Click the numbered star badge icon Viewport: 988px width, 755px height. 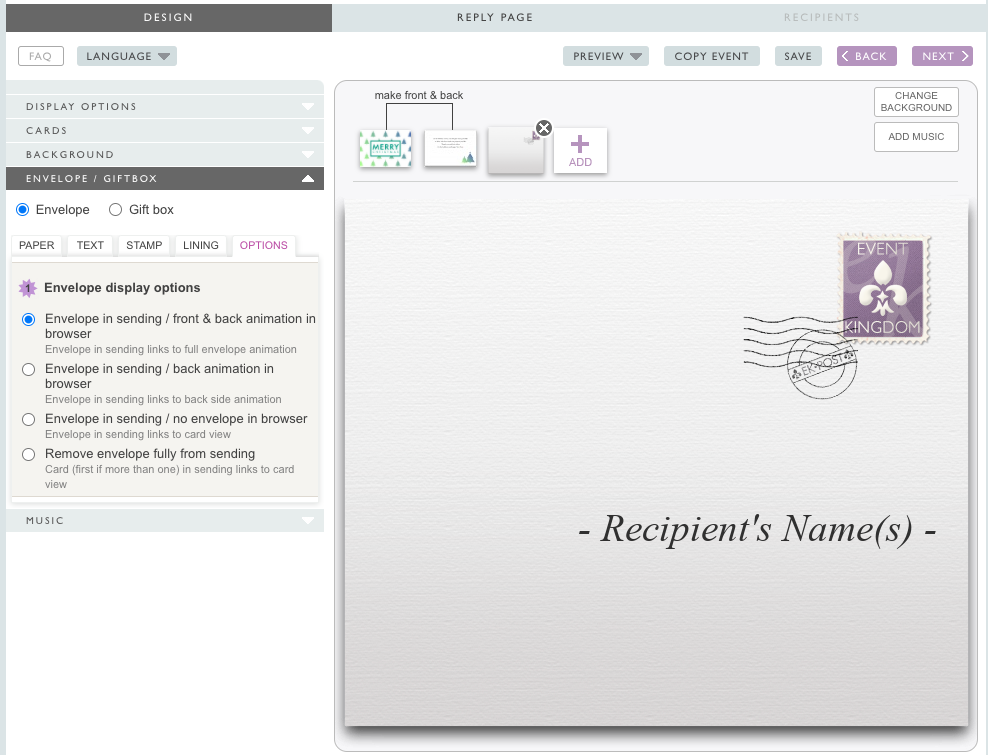(x=28, y=288)
